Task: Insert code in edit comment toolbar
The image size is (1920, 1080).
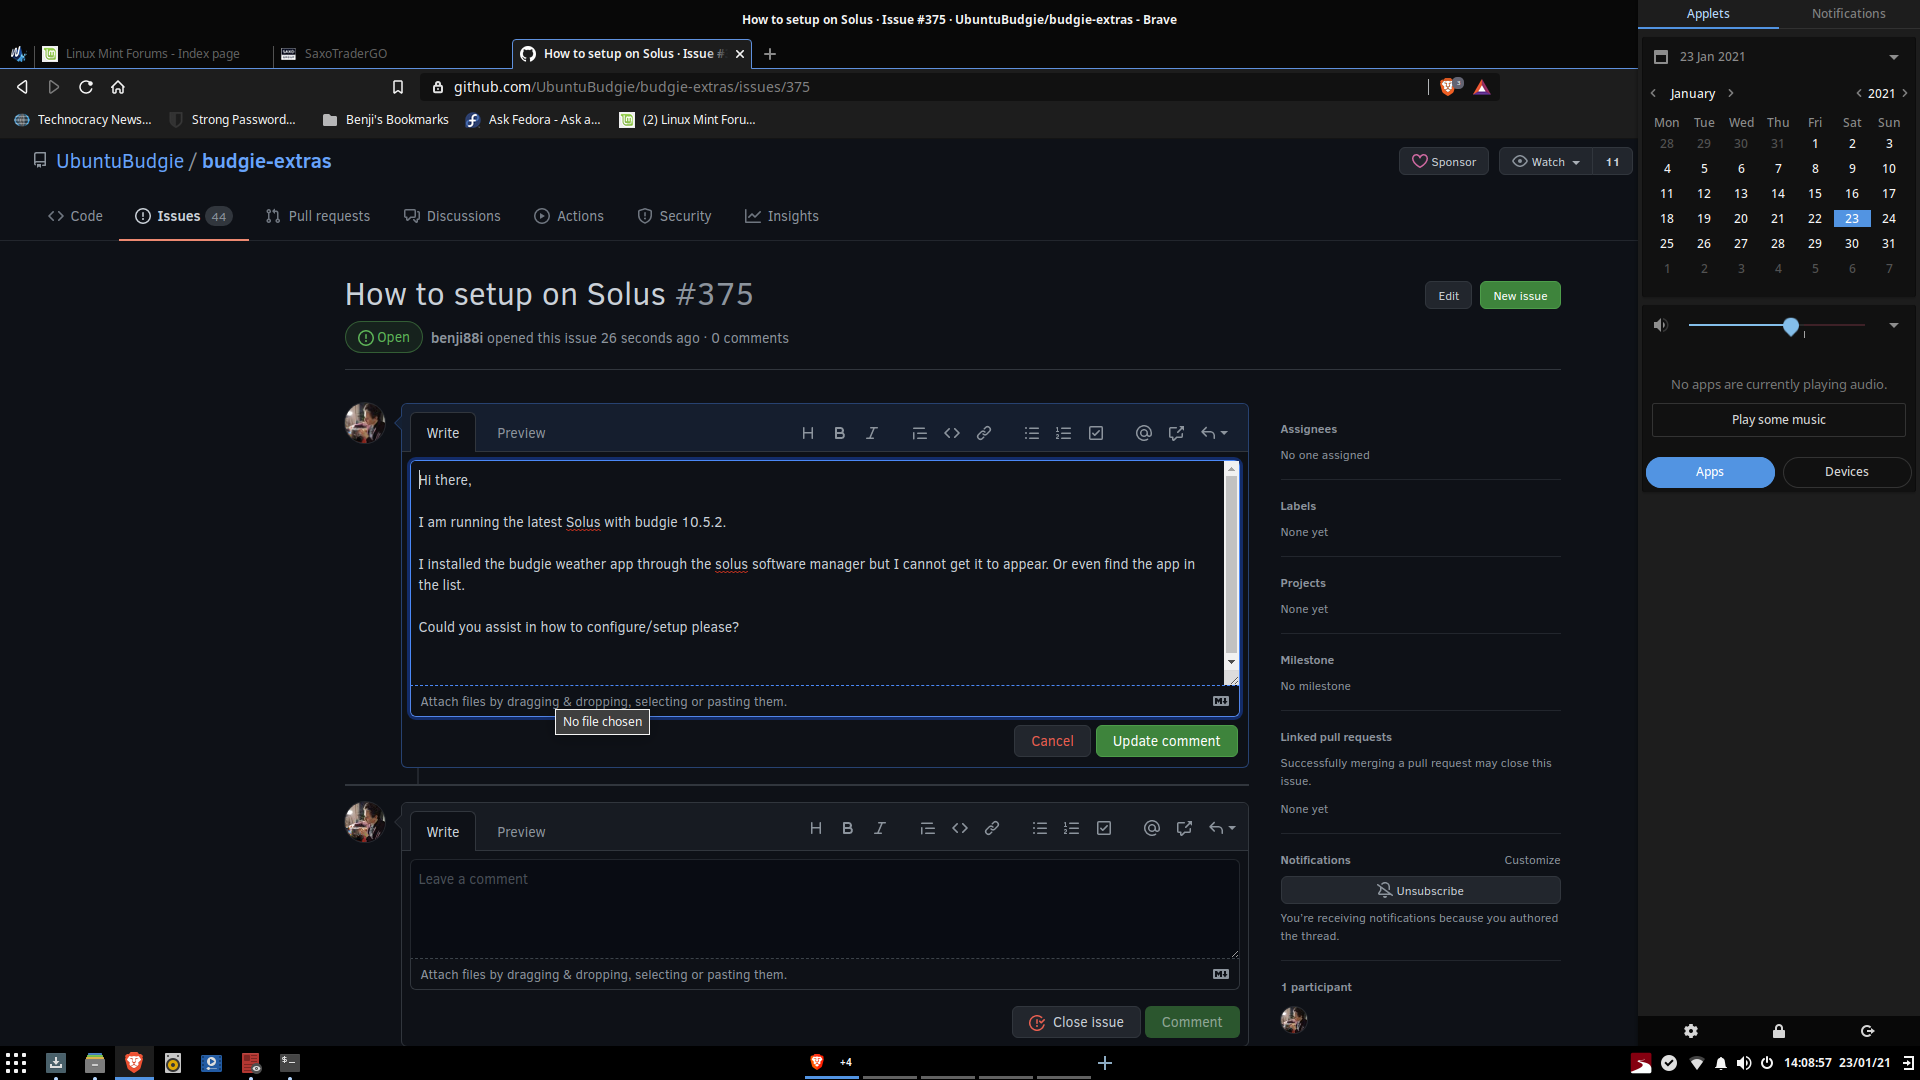Action: pyautogui.click(x=952, y=433)
